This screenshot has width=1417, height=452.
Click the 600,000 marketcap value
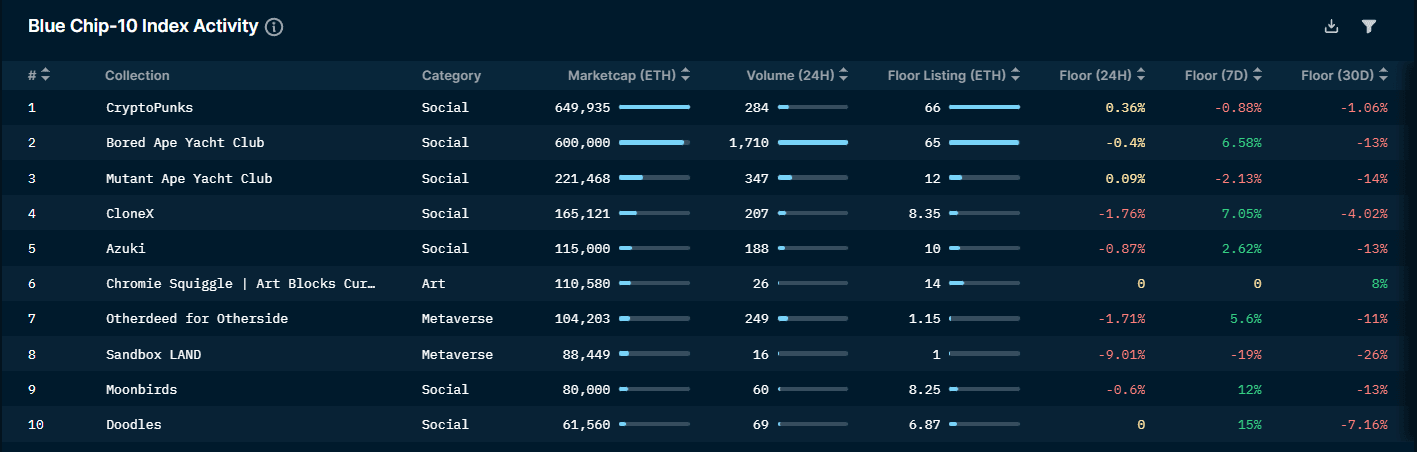pyautogui.click(x=582, y=143)
